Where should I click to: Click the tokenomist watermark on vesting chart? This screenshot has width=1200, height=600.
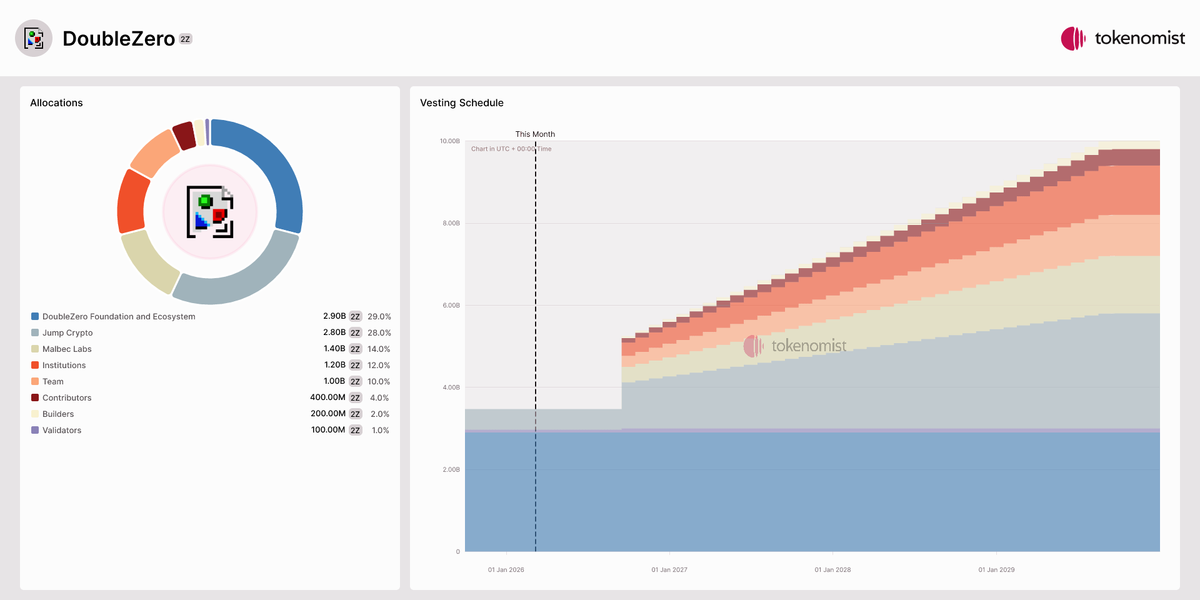795,346
